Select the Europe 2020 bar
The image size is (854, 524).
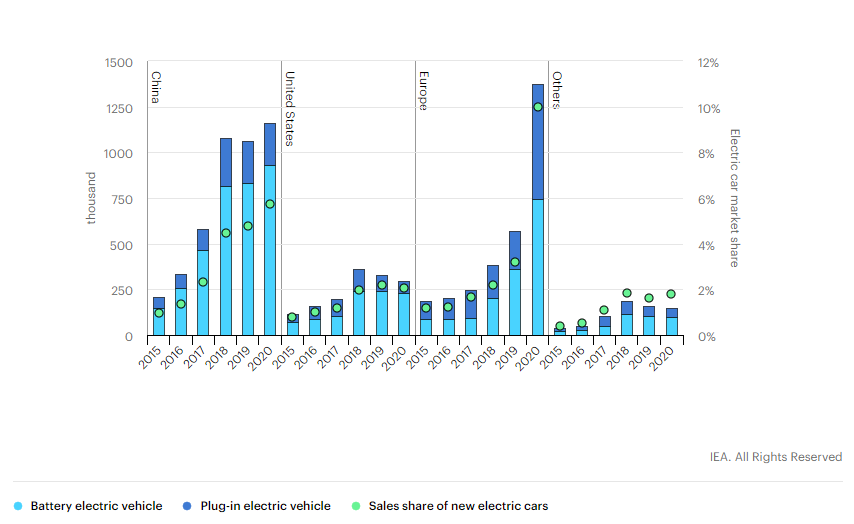click(538, 210)
